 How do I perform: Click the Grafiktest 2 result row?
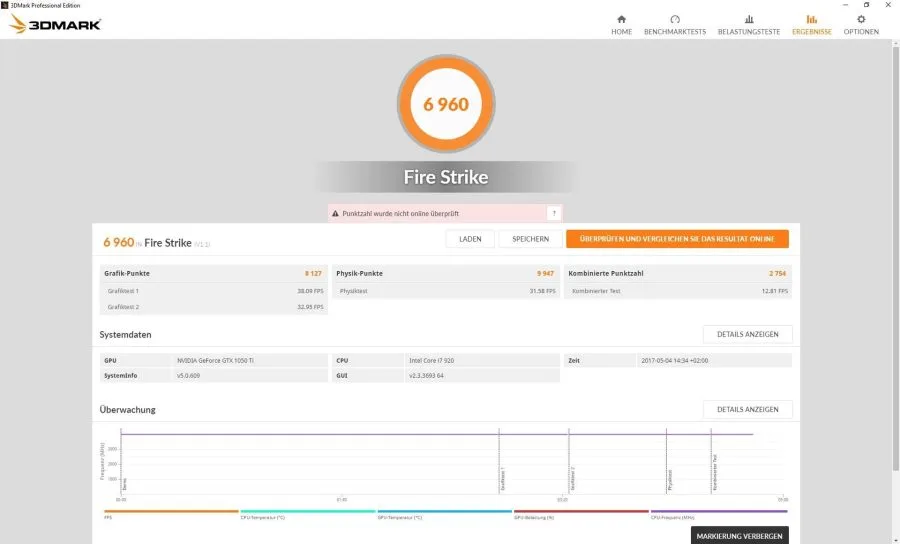[213, 307]
